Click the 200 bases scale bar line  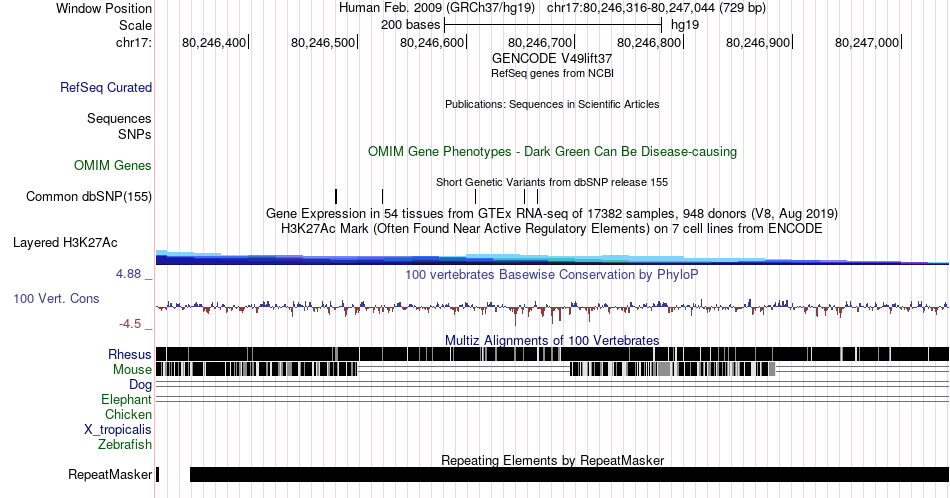(553, 25)
